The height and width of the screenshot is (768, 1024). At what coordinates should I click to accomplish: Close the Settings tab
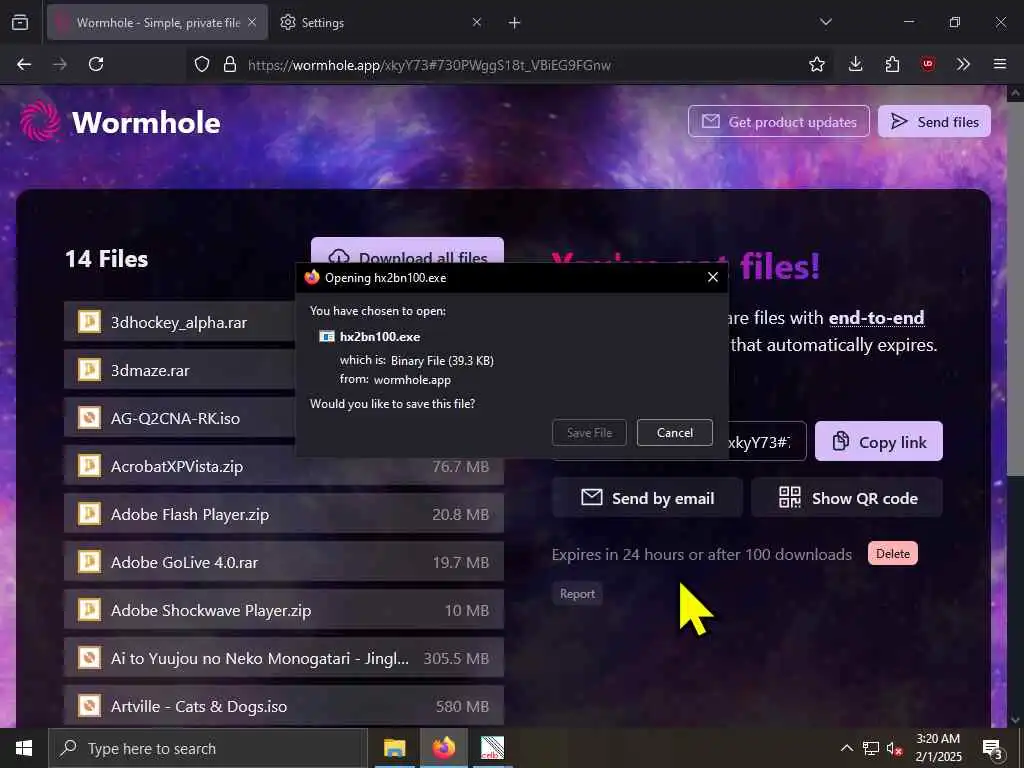(477, 22)
